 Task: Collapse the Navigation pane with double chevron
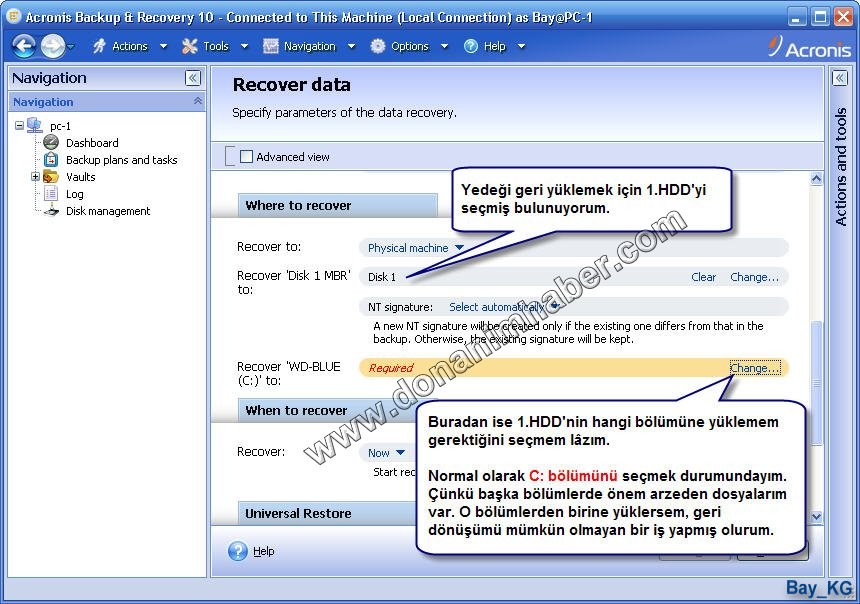pos(193,78)
